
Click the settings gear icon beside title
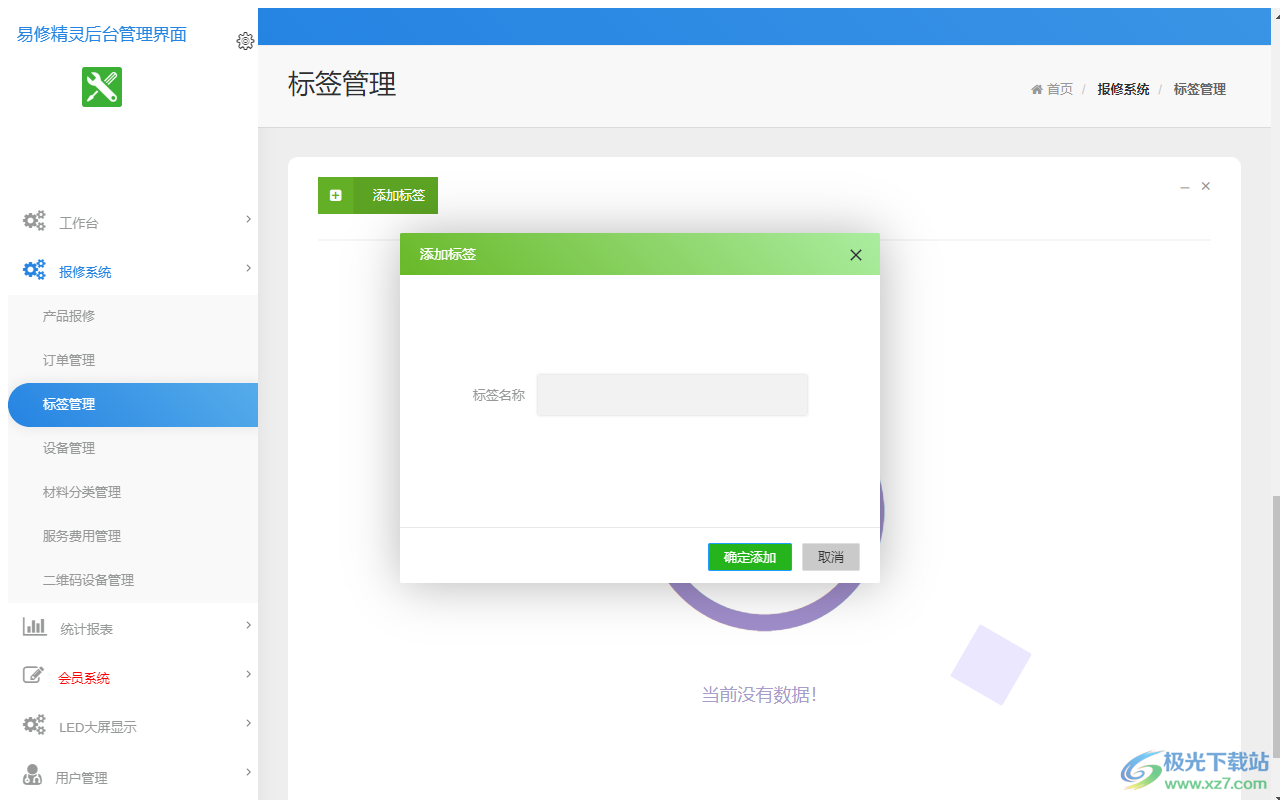pyautogui.click(x=245, y=41)
